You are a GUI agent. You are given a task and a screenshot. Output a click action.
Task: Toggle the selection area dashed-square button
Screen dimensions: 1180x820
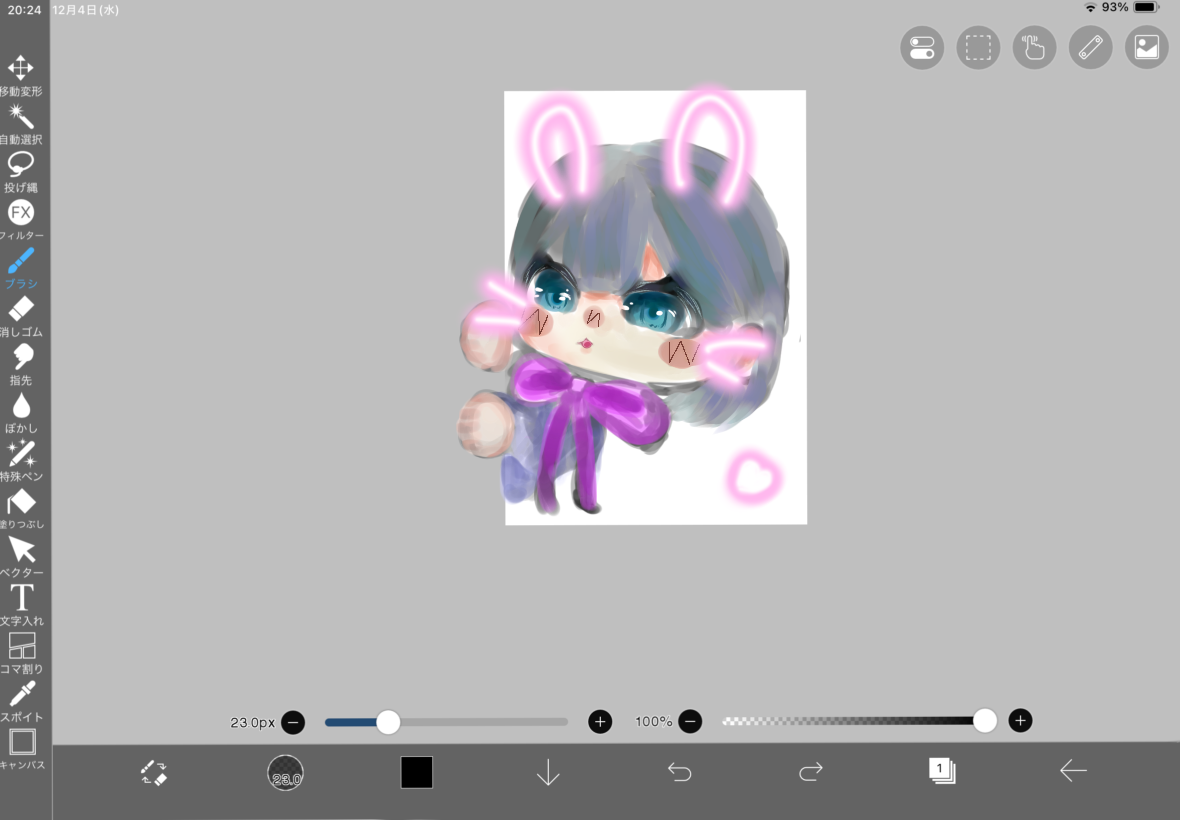977,48
